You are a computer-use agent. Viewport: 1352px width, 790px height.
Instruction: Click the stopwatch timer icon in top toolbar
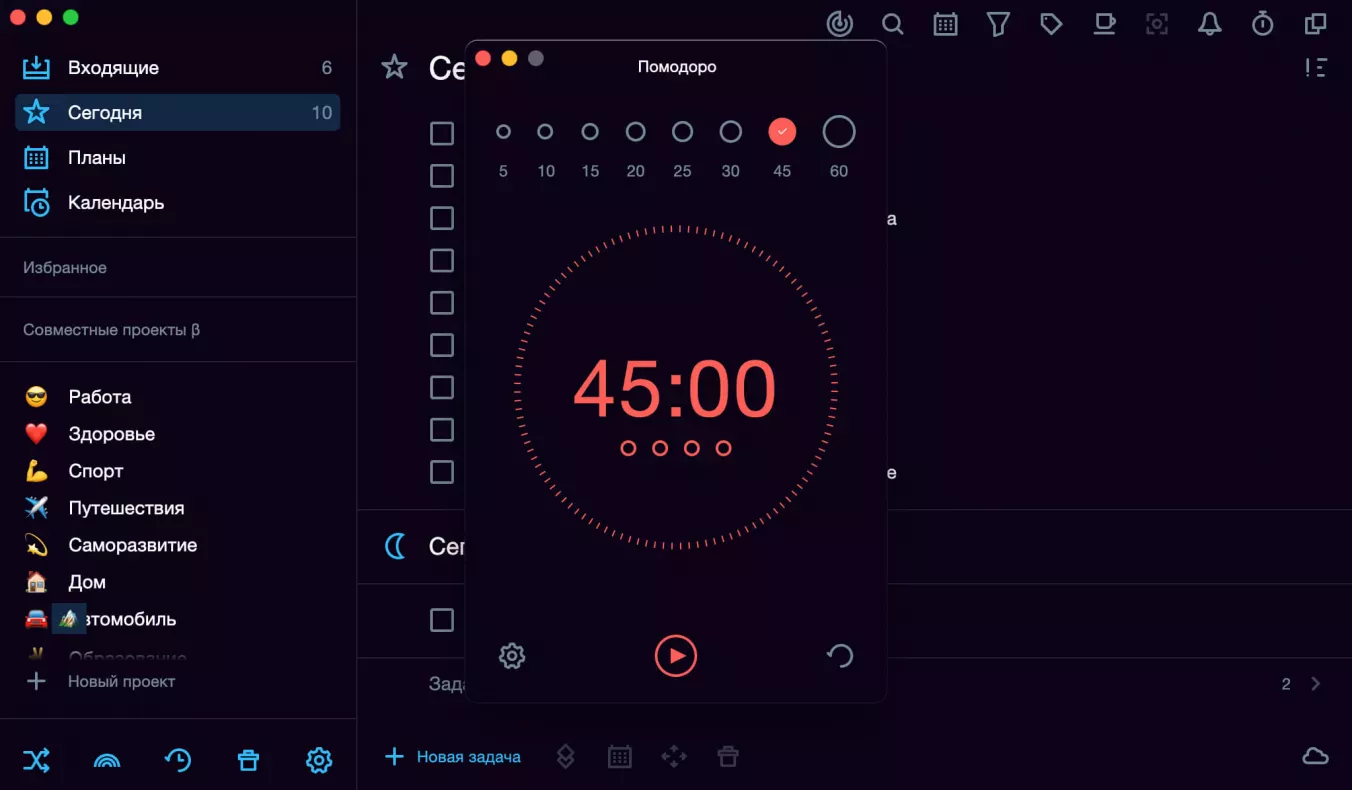(1263, 24)
